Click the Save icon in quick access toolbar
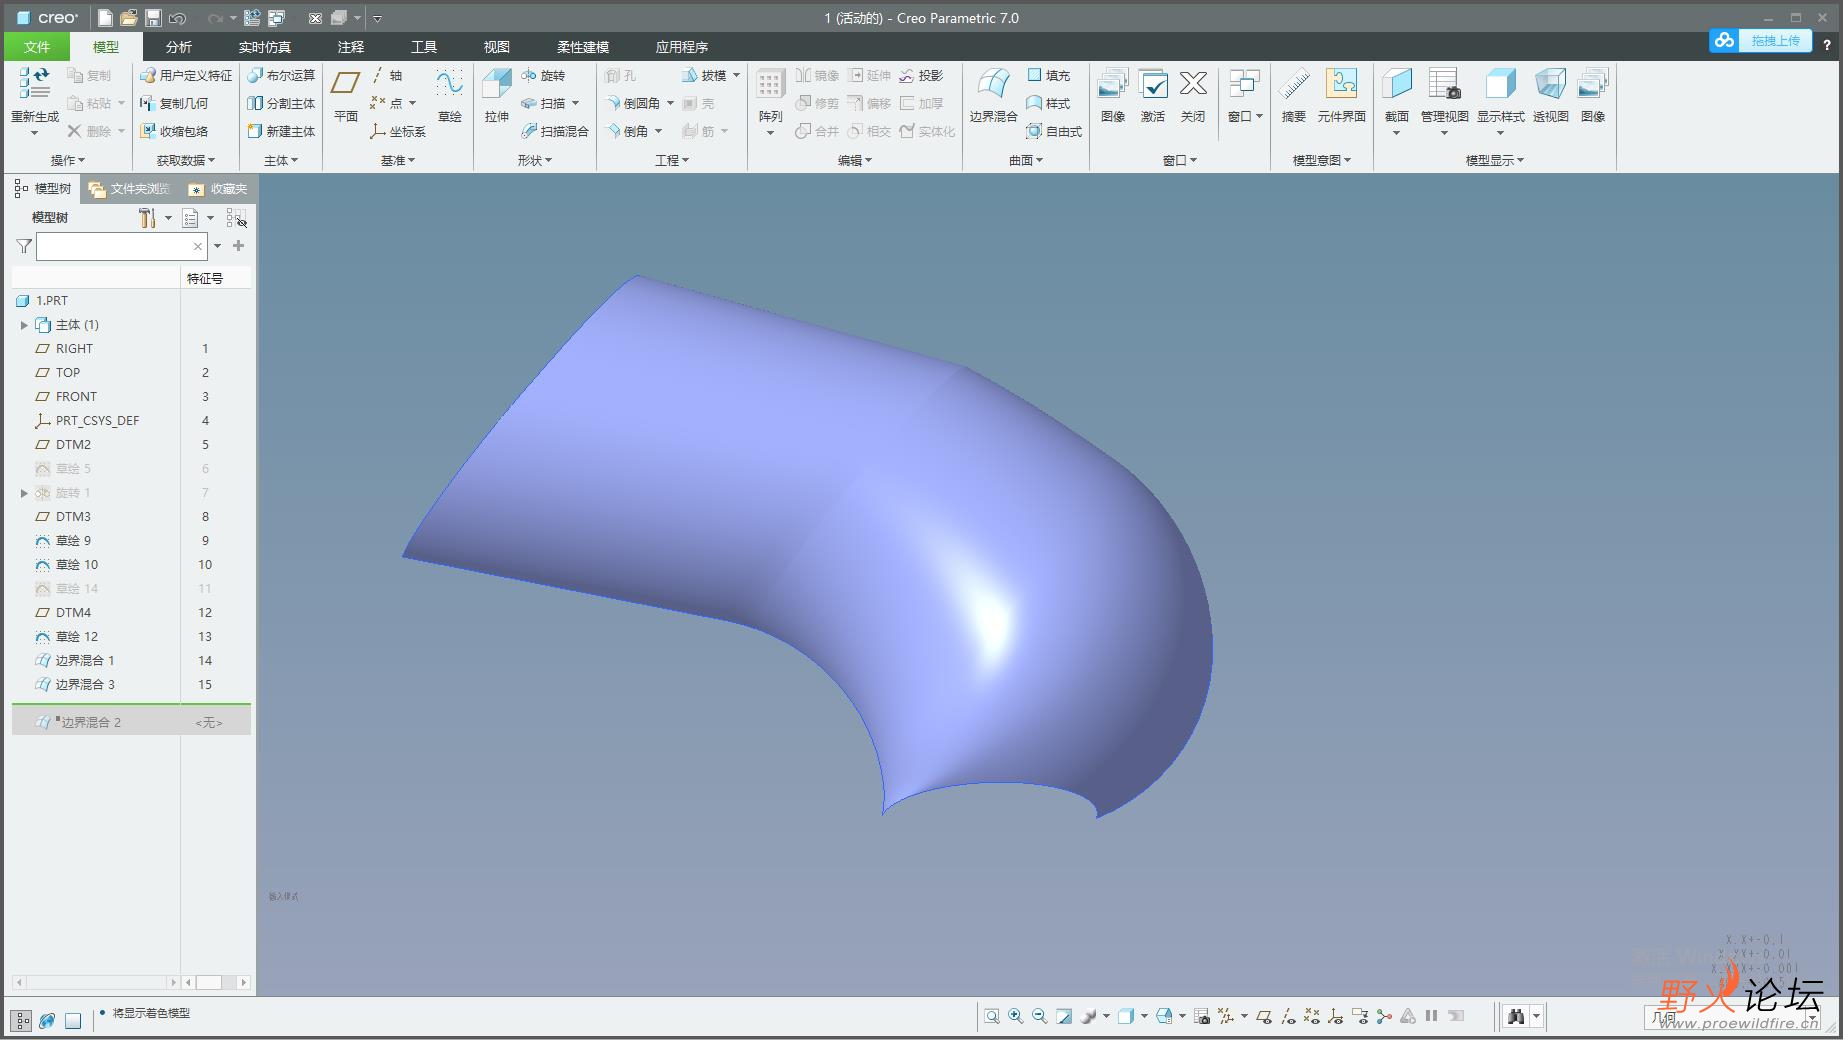 [153, 18]
